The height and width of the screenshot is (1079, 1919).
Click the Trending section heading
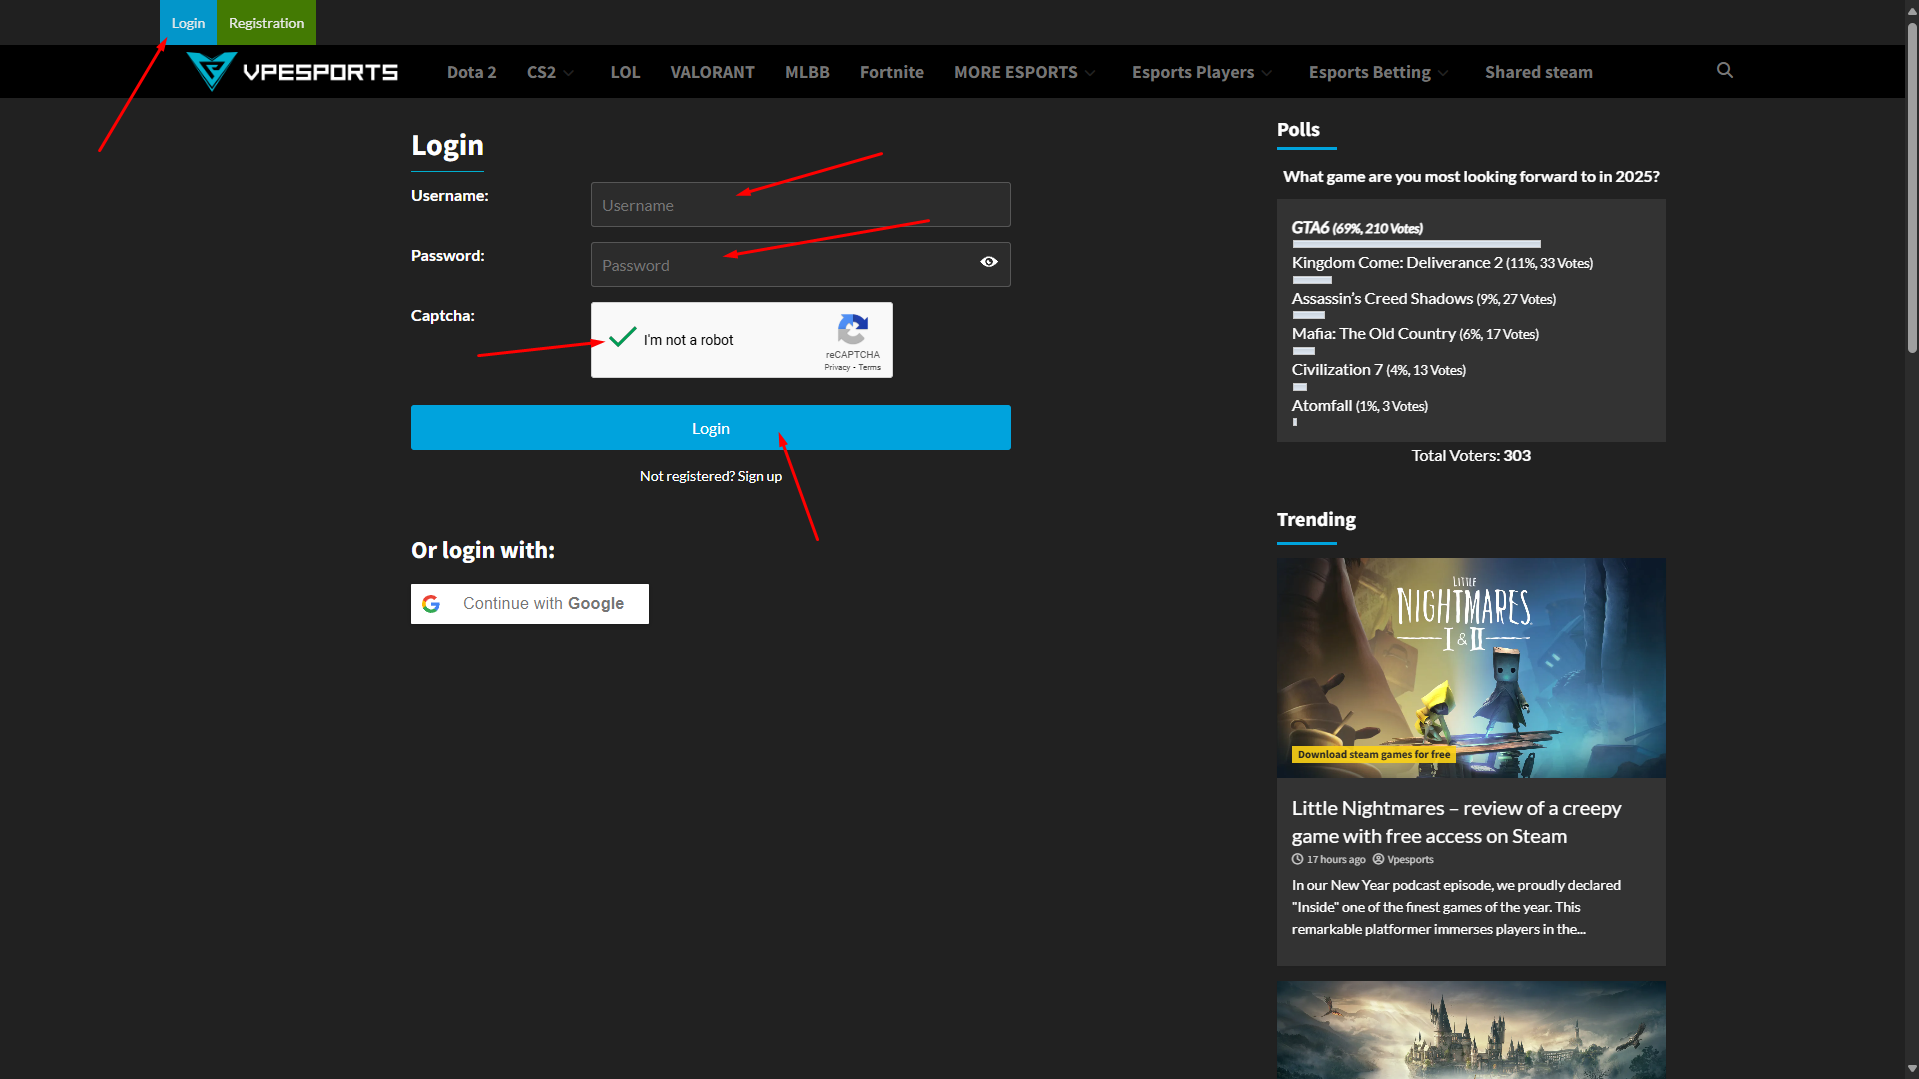1316,519
